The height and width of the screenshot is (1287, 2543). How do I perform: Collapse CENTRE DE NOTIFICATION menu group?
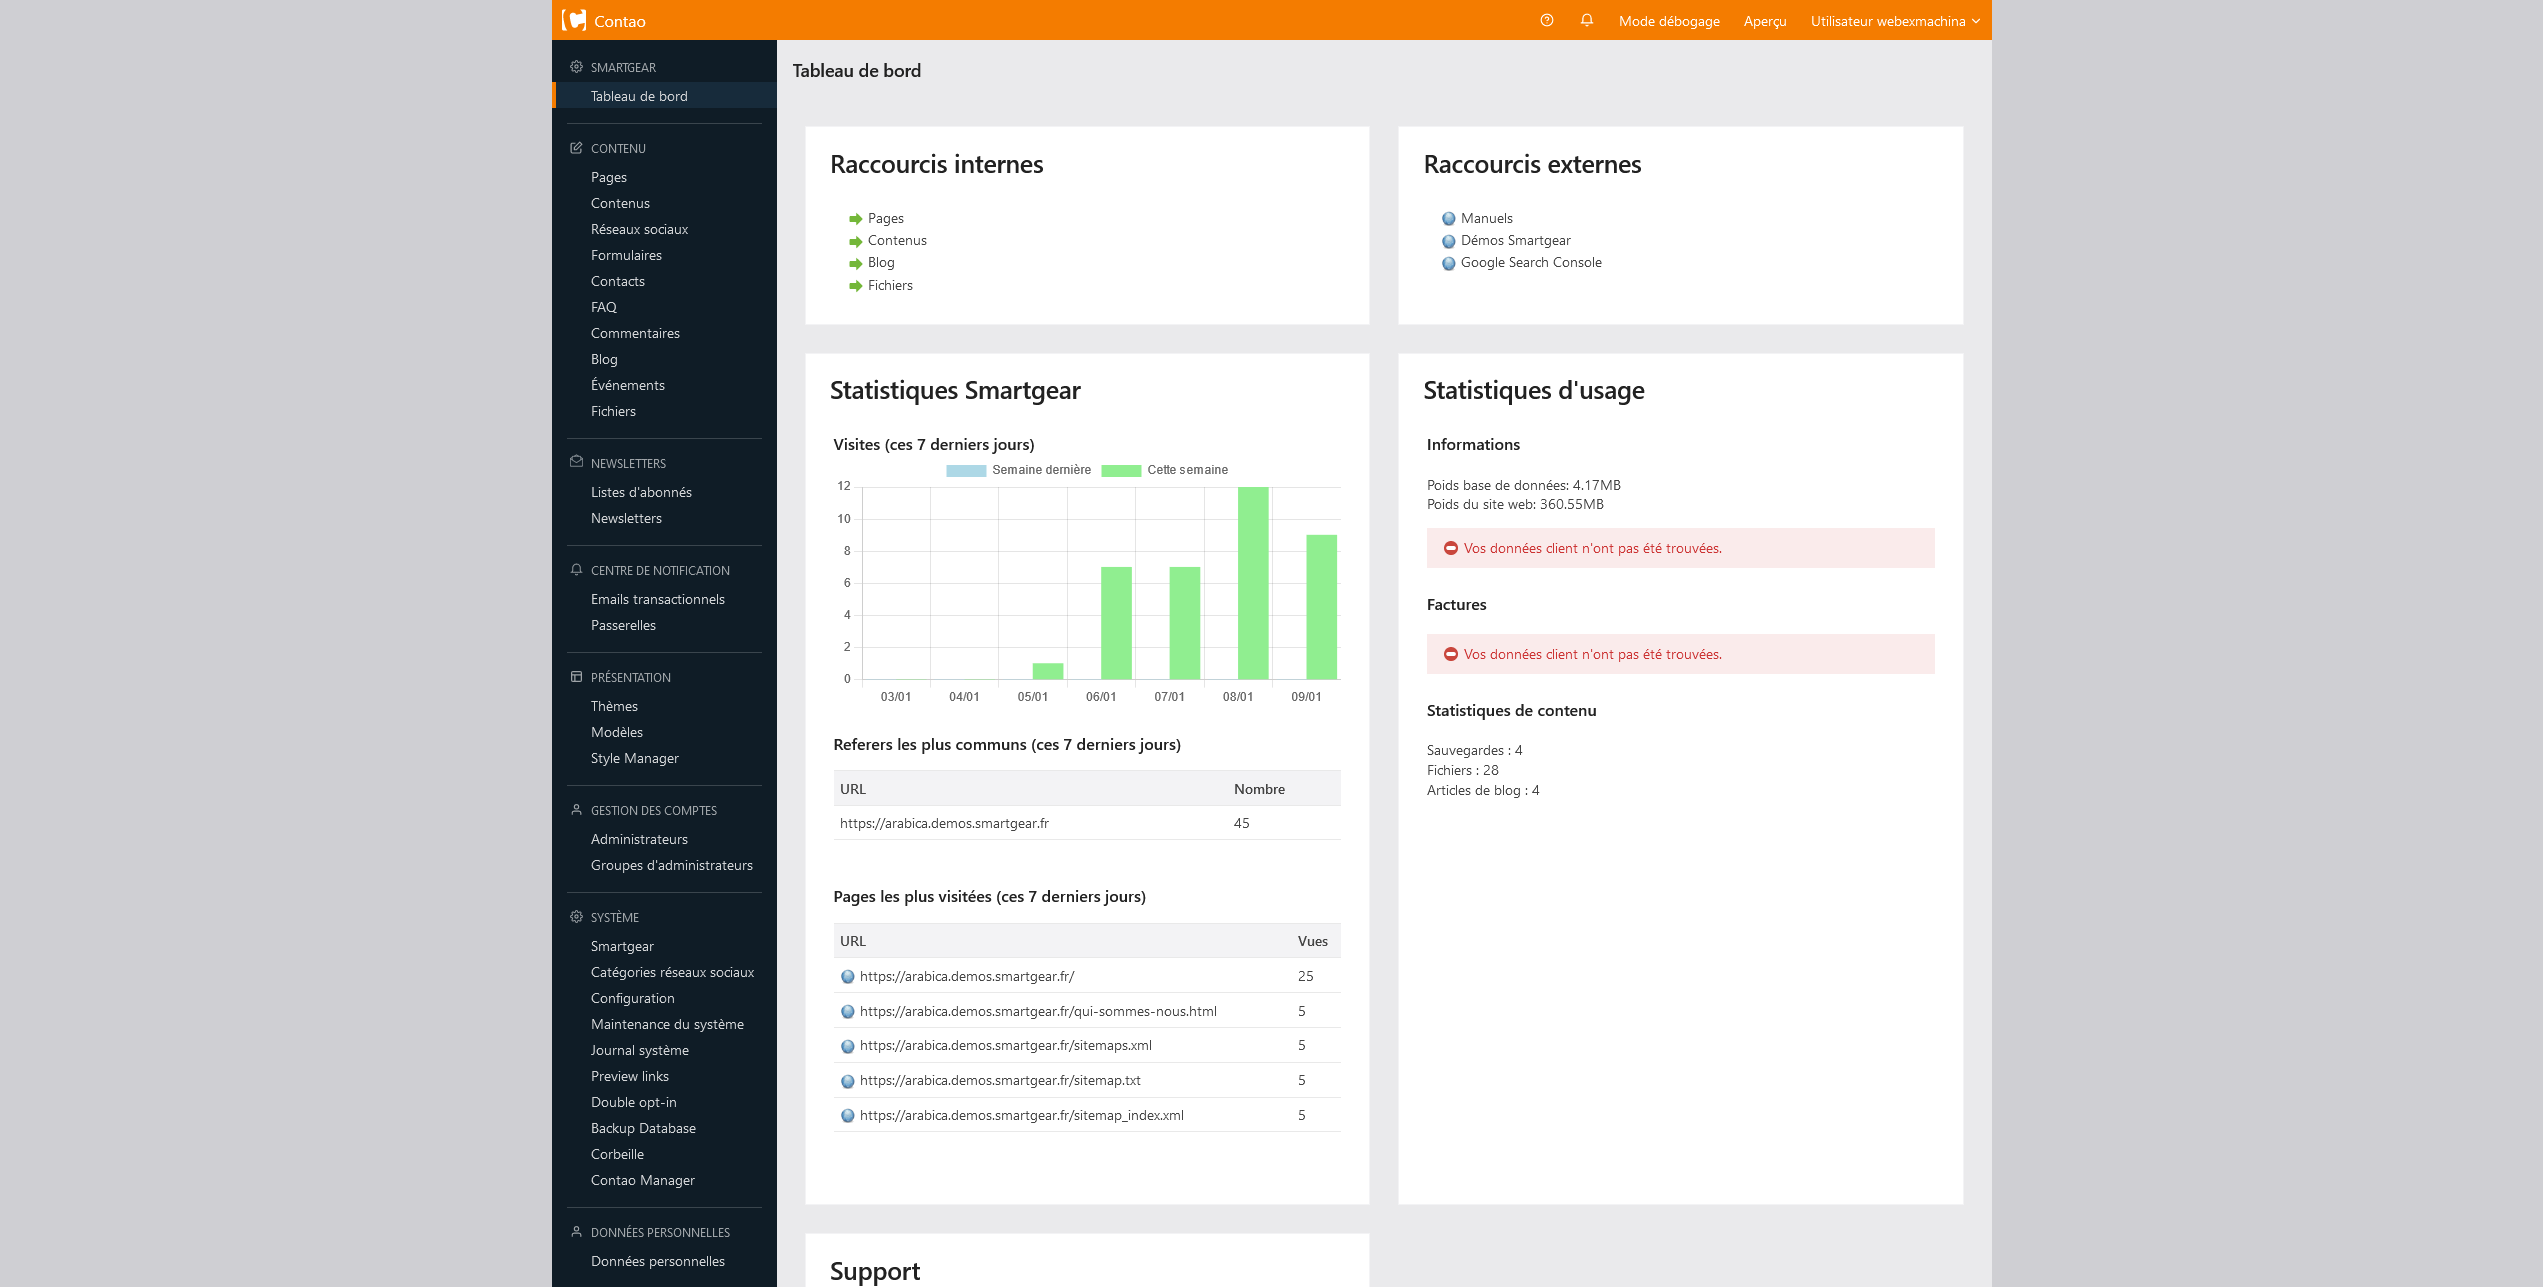click(x=660, y=571)
